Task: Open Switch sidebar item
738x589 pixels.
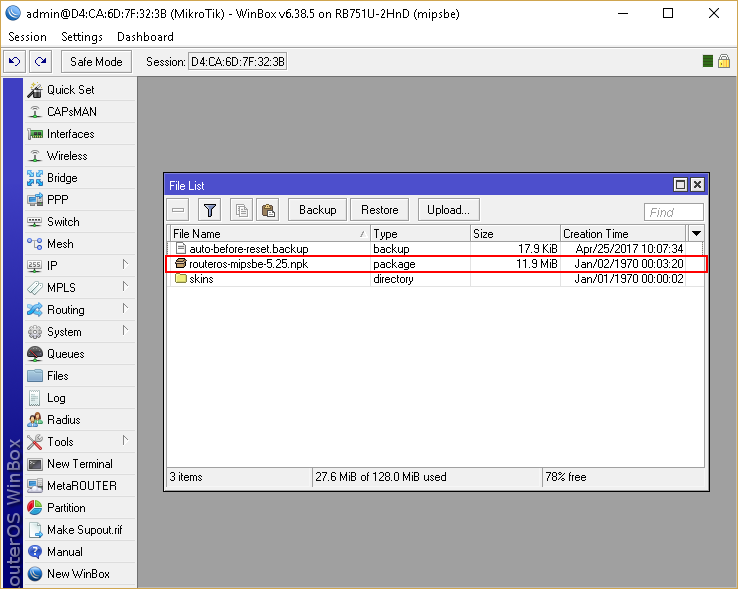Action: pyautogui.click(x=80, y=222)
